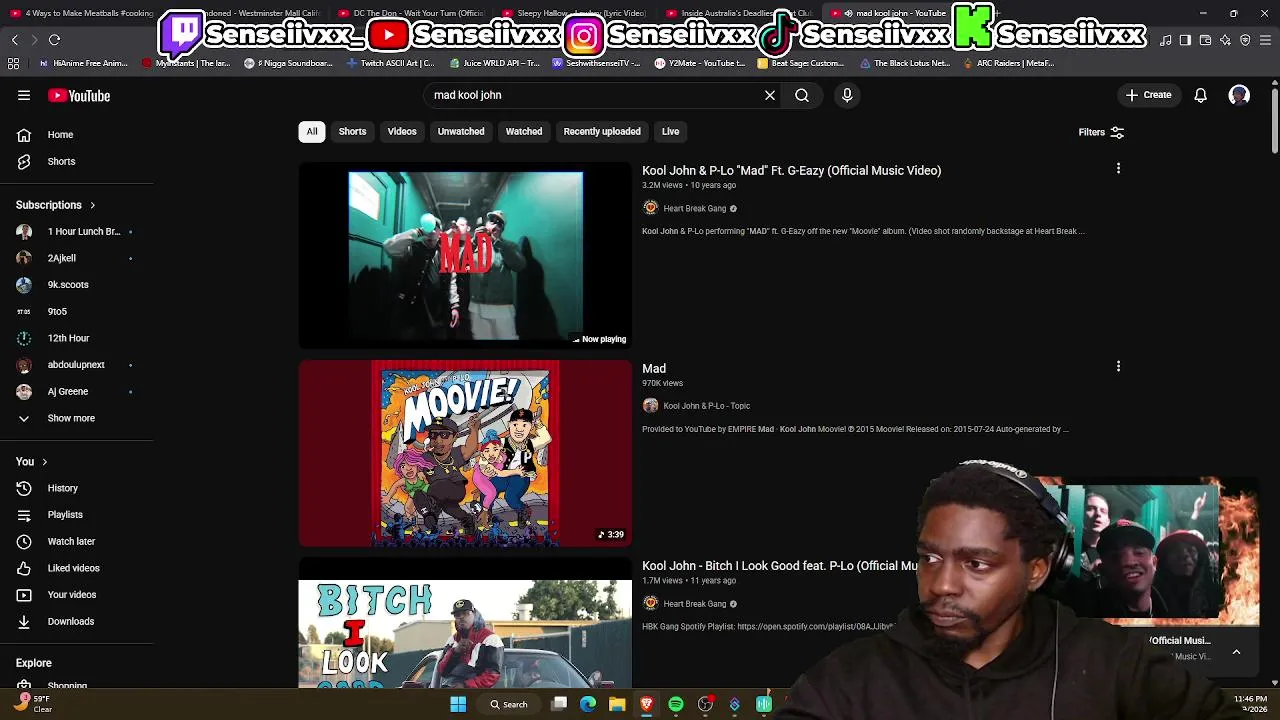This screenshot has height=720, width=1280.
Task: Select the Recently uploaded filter chip
Action: coord(602,131)
